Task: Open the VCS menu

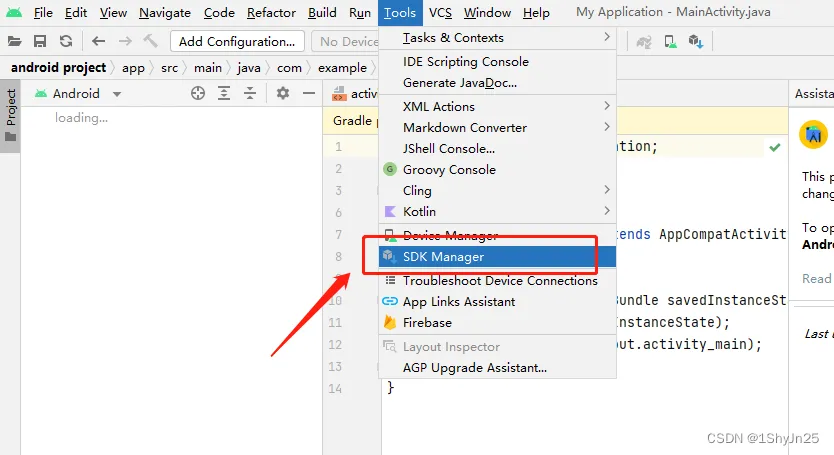Action: pos(440,12)
